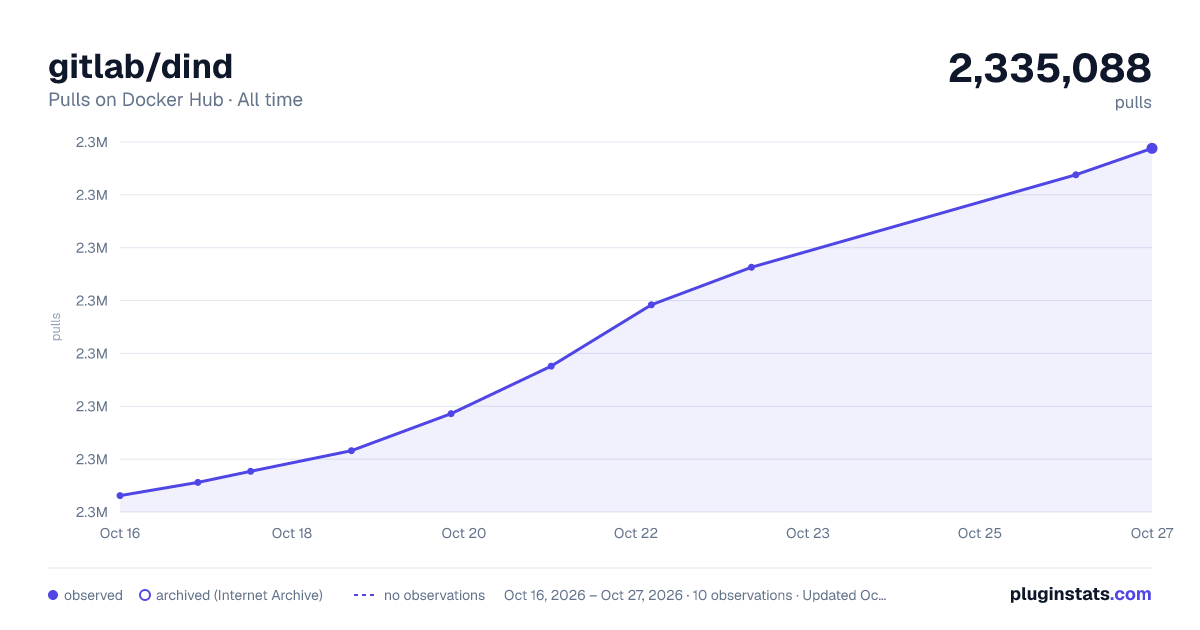Select the gitlab/dind chart title
1200x630 pixels.
(140, 66)
